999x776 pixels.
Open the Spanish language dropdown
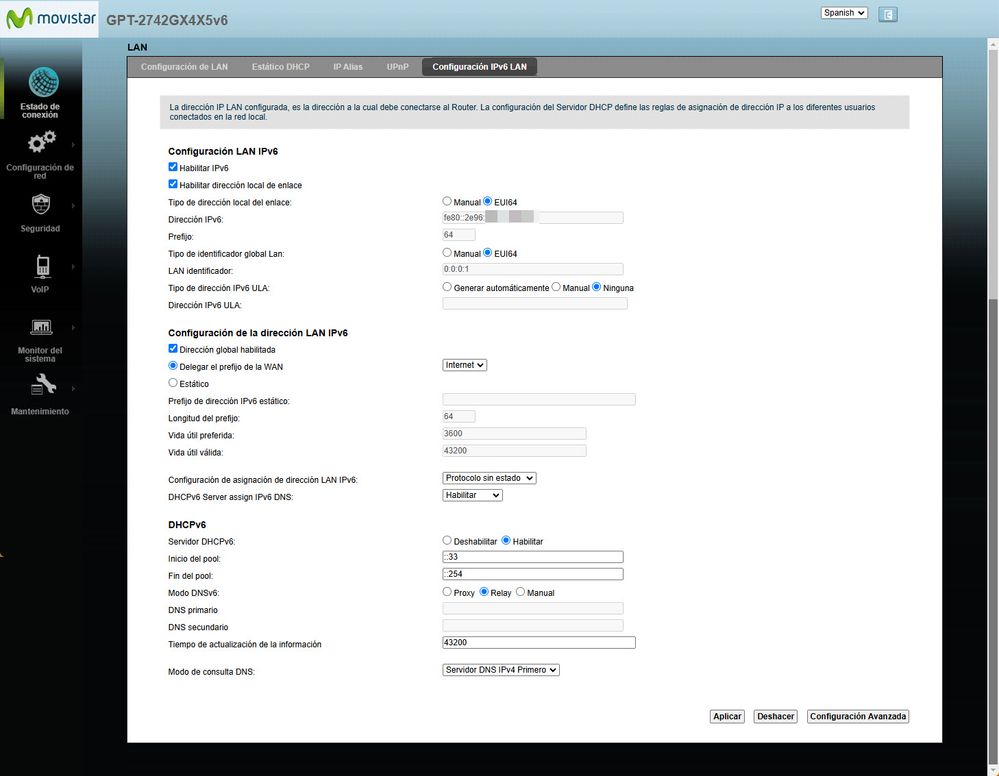pos(844,13)
